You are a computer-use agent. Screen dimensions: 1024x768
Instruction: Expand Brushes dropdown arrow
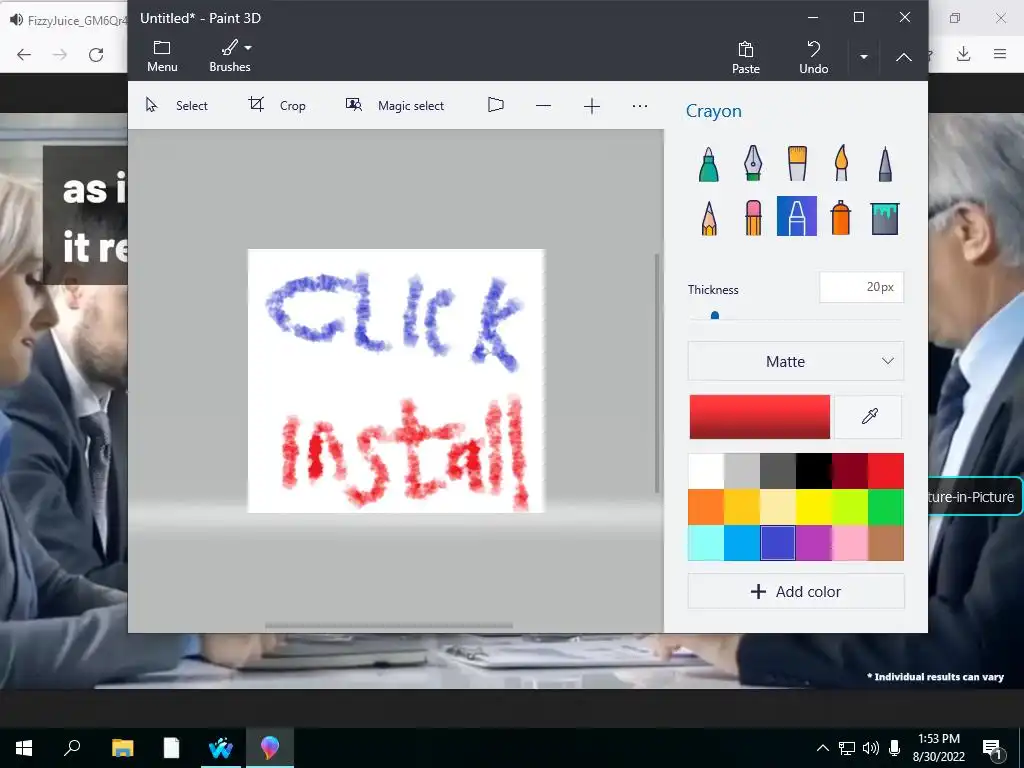click(248, 48)
